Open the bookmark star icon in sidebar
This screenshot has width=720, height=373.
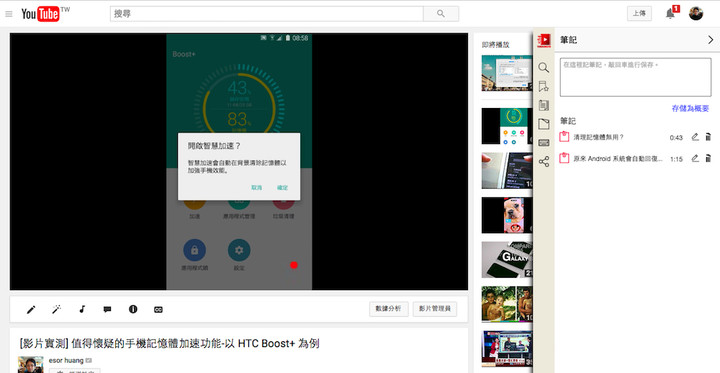tap(544, 86)
